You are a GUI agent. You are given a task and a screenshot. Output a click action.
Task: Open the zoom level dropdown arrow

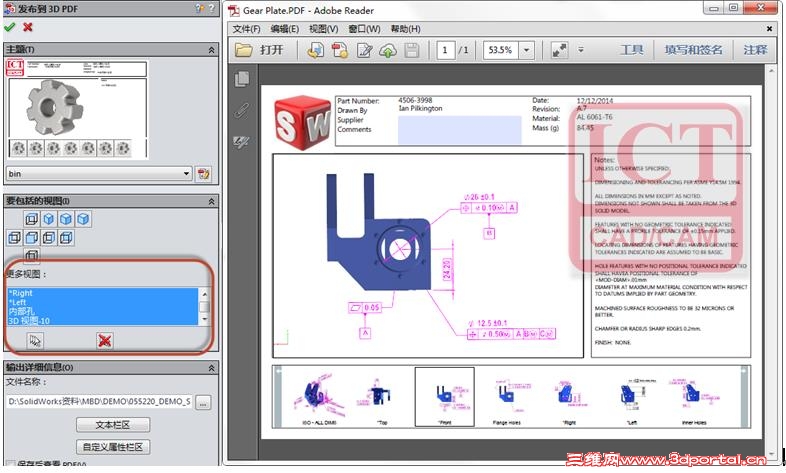[526, 50]
